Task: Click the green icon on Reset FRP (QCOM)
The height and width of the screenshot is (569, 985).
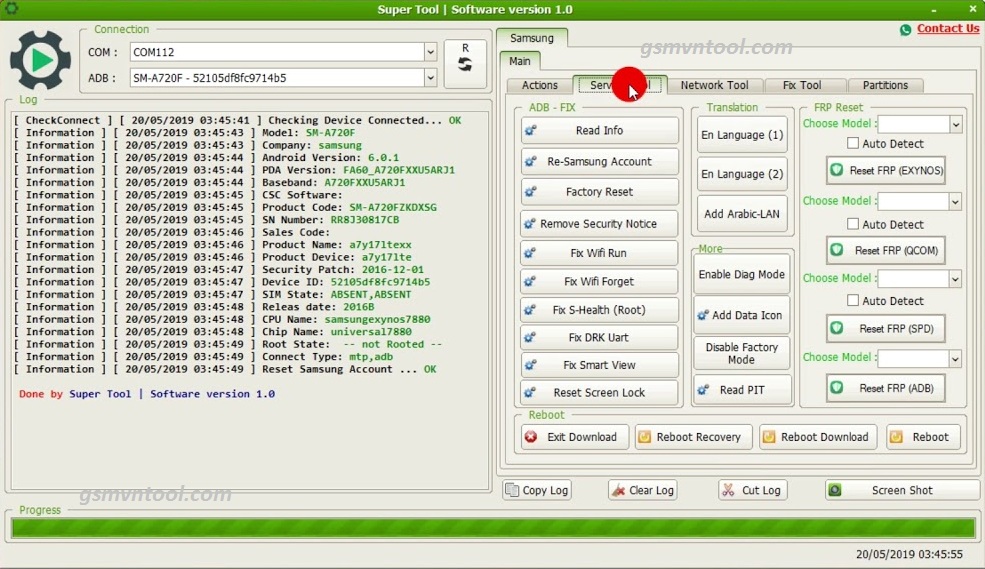Action: pyautogui.click(x=837, y=250)
